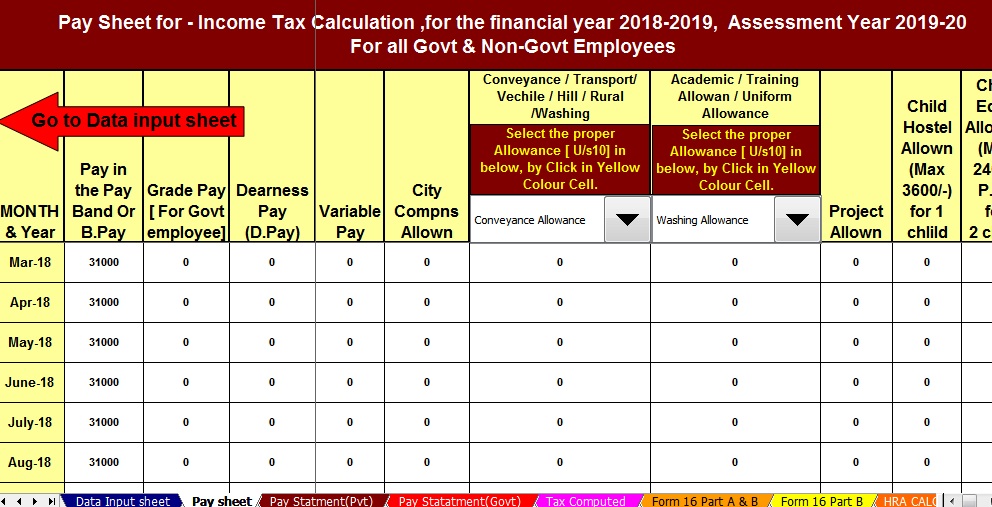Select the 31000 pay cell for May-18
The height and width of the screenshot is (507, 992).
click(x=104, y=342)
